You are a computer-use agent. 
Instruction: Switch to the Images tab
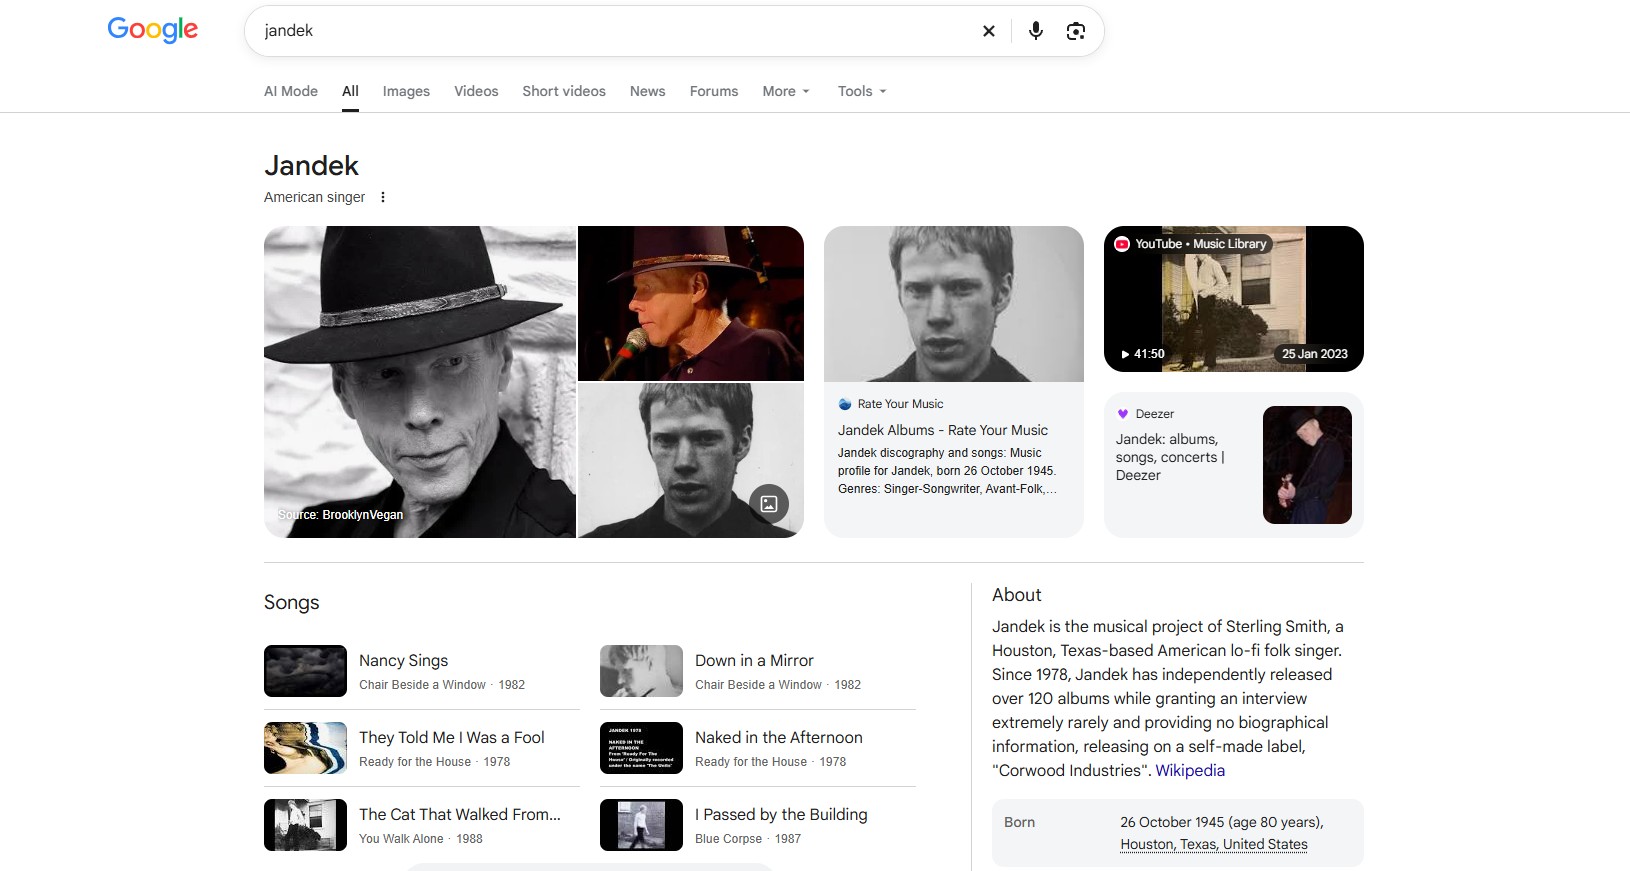click(406, 91)
